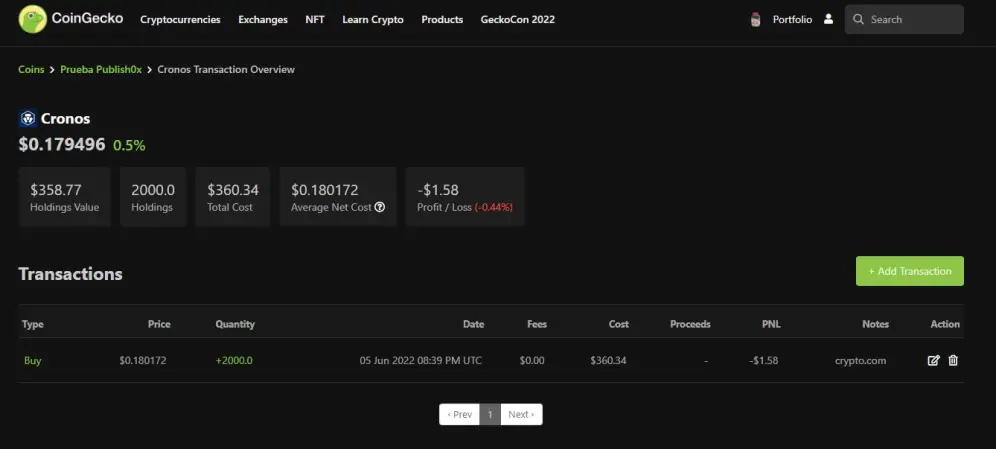
Task: Click the Type column header
Action: pyautogui.click(x=33, y=324)
